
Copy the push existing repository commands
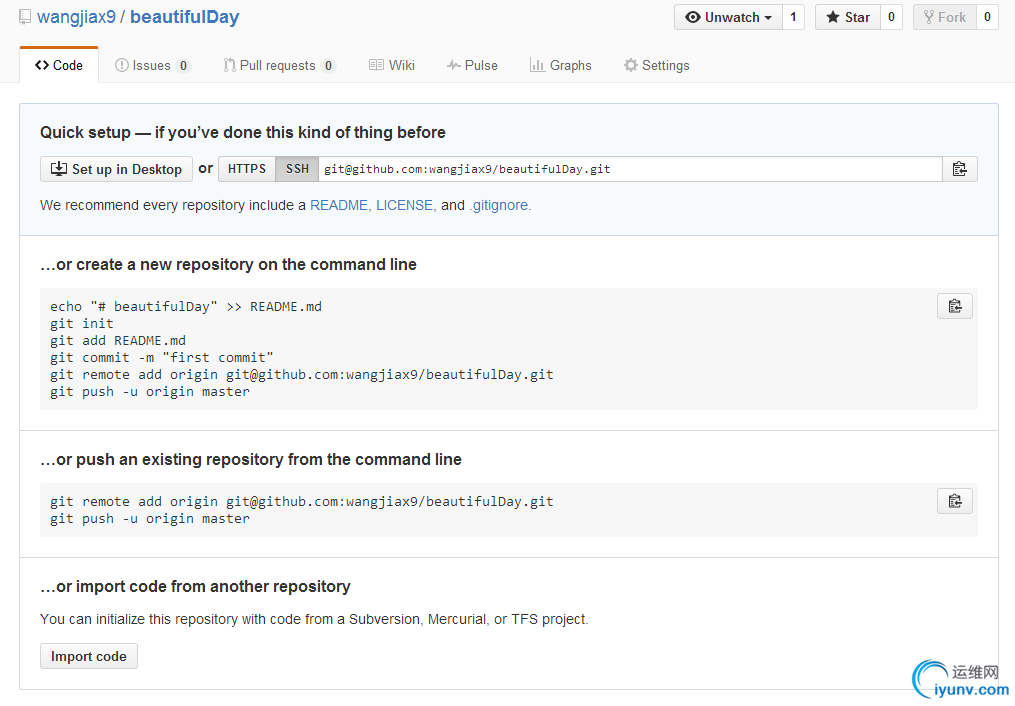click(954, 501)
